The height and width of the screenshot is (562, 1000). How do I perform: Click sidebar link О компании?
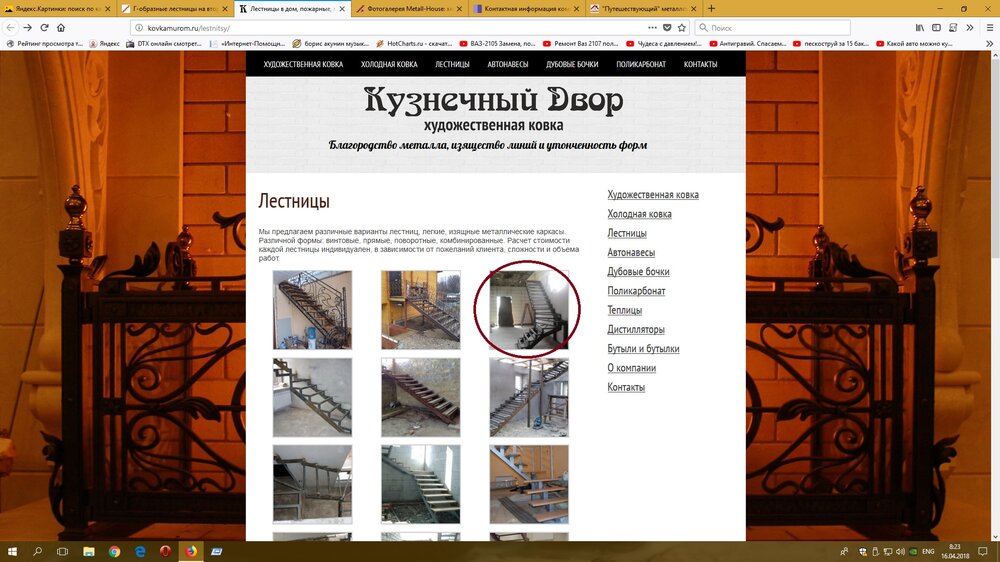tap(631, 368)
